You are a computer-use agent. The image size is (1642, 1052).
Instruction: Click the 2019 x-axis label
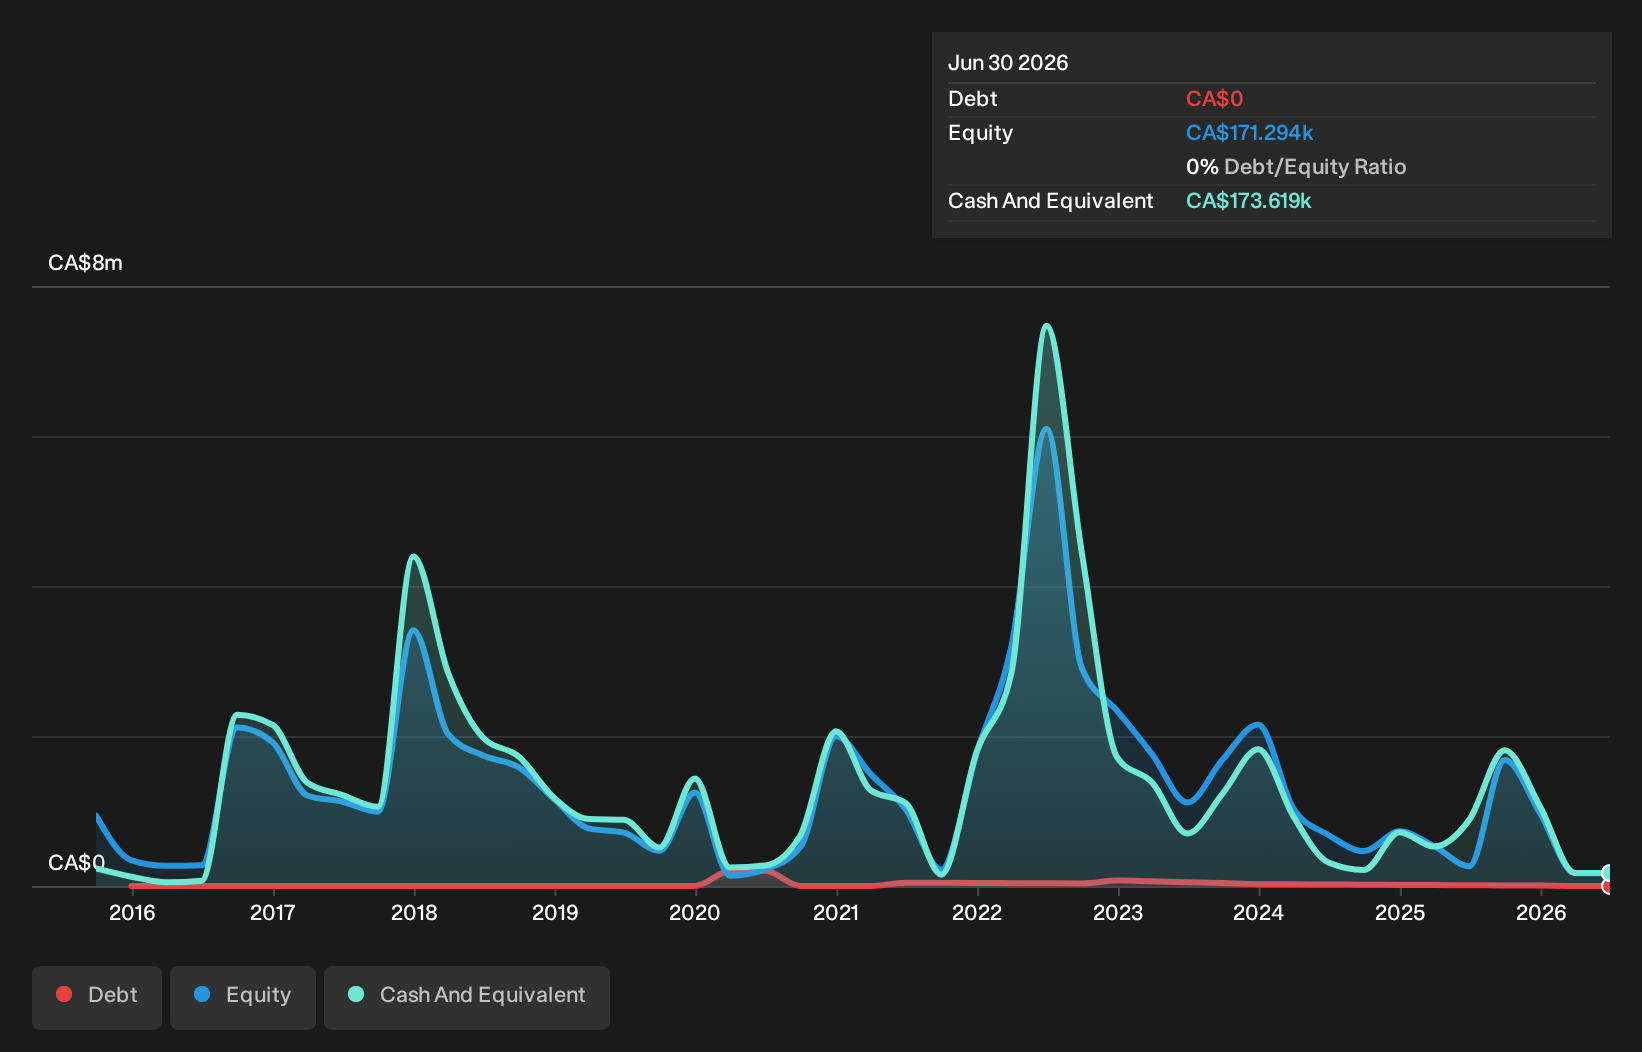[x=555, y=912]
